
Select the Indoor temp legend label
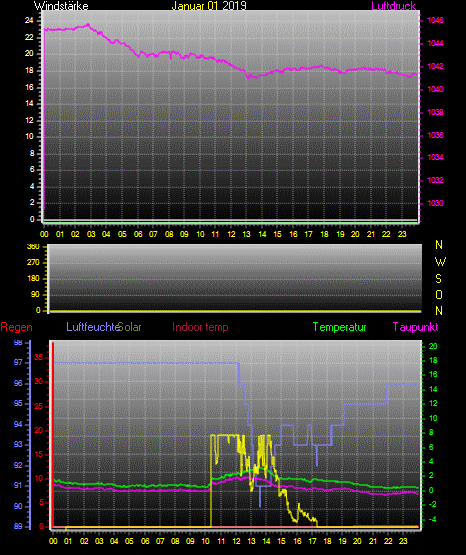point(200,327)
